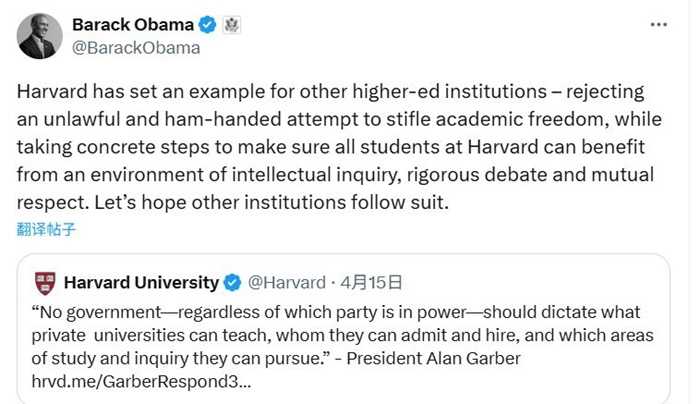
Task: Click the @Harvard handle
Action: point(286,282)
